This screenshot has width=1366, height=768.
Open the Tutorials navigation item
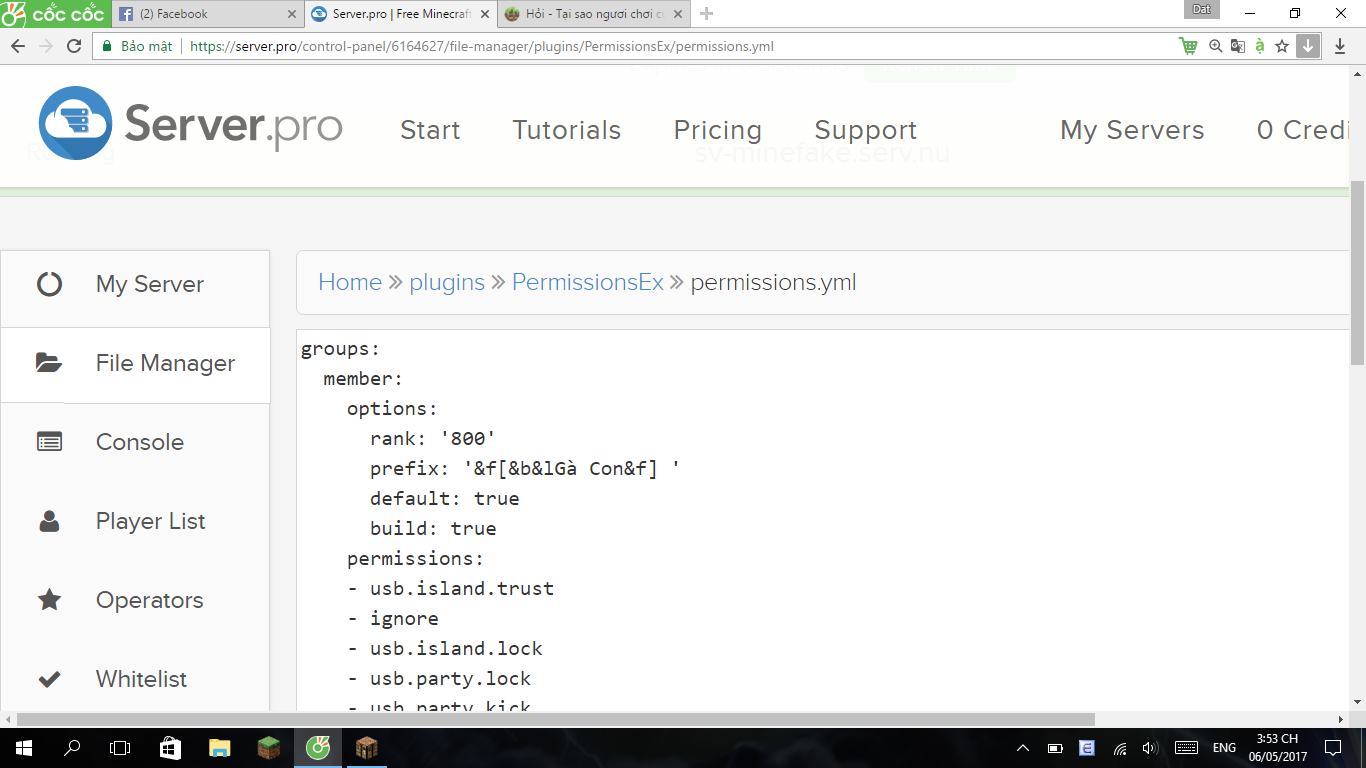point(567,130)
